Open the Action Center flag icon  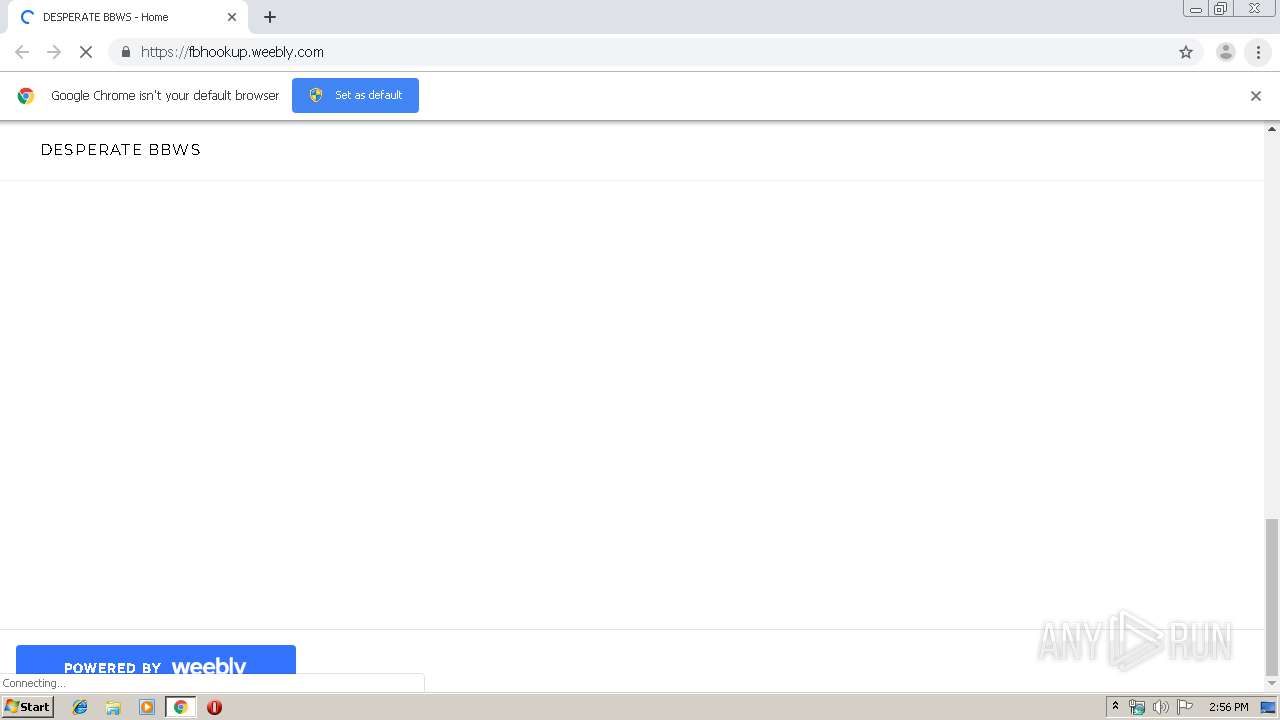(1185, 707)
